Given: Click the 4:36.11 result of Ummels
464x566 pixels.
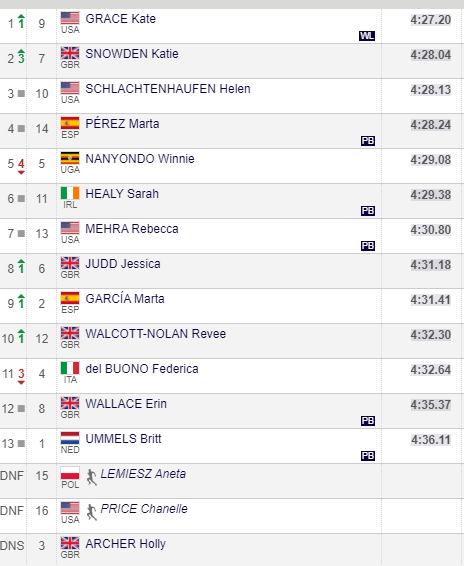Looking at the screenshot, I should tap(431, 440).
